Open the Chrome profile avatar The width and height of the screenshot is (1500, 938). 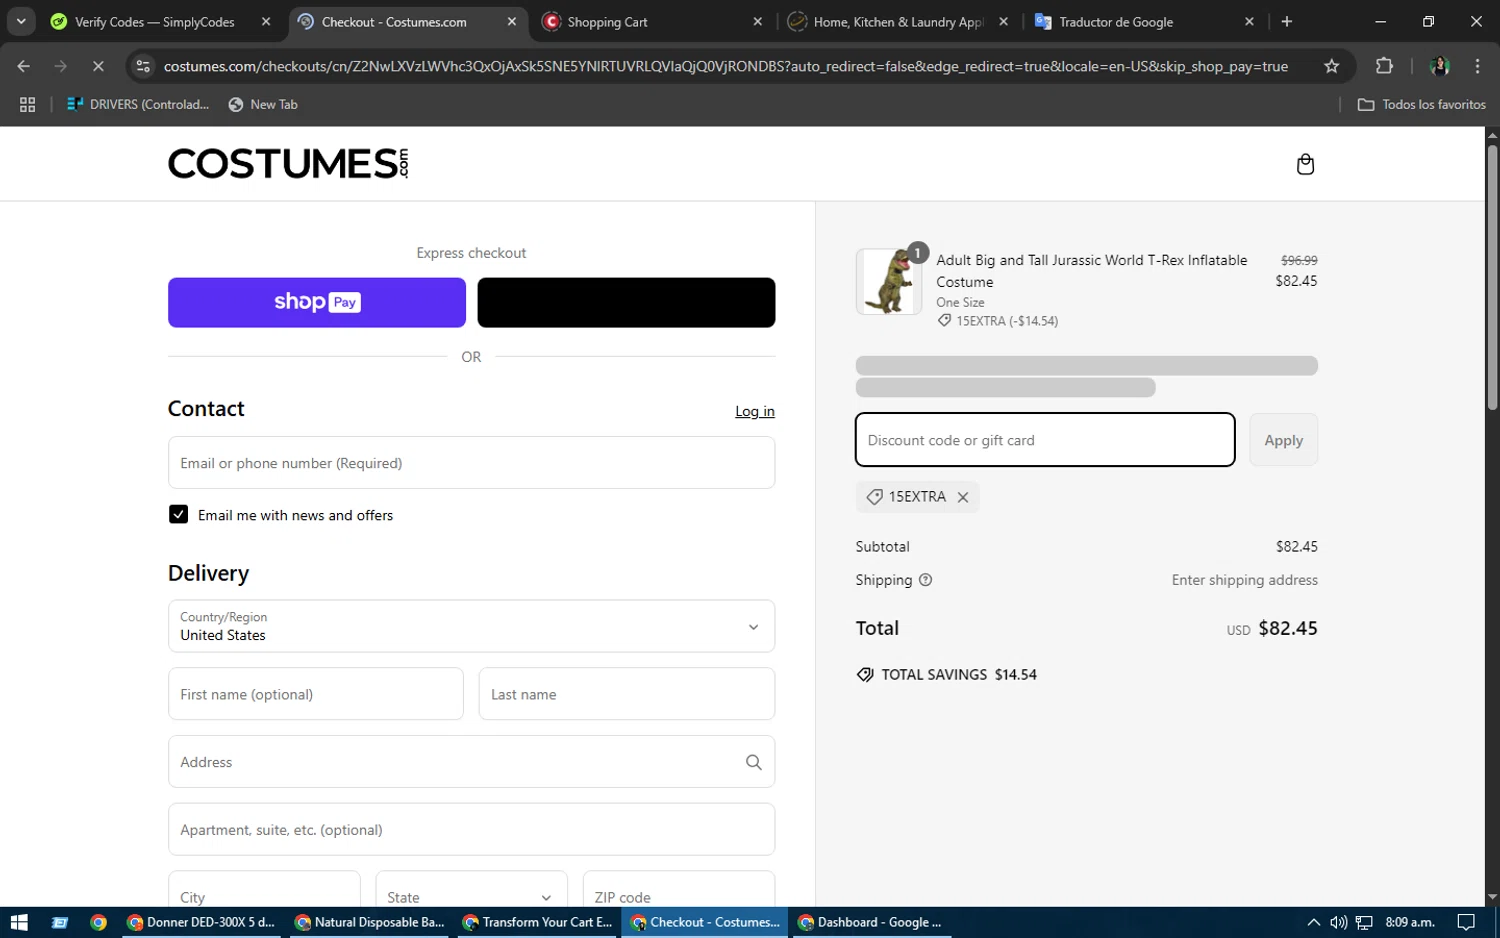coord(1440,66)
